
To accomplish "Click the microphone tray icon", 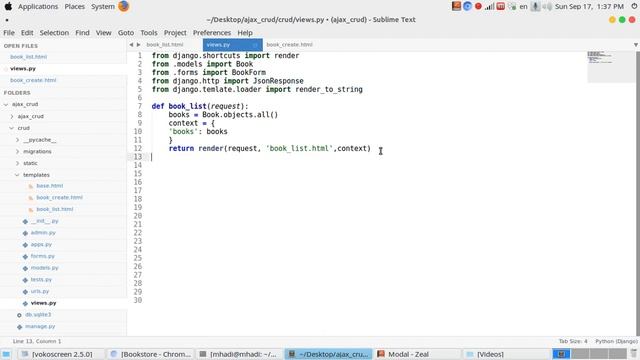I will click(x=535, y=7).
